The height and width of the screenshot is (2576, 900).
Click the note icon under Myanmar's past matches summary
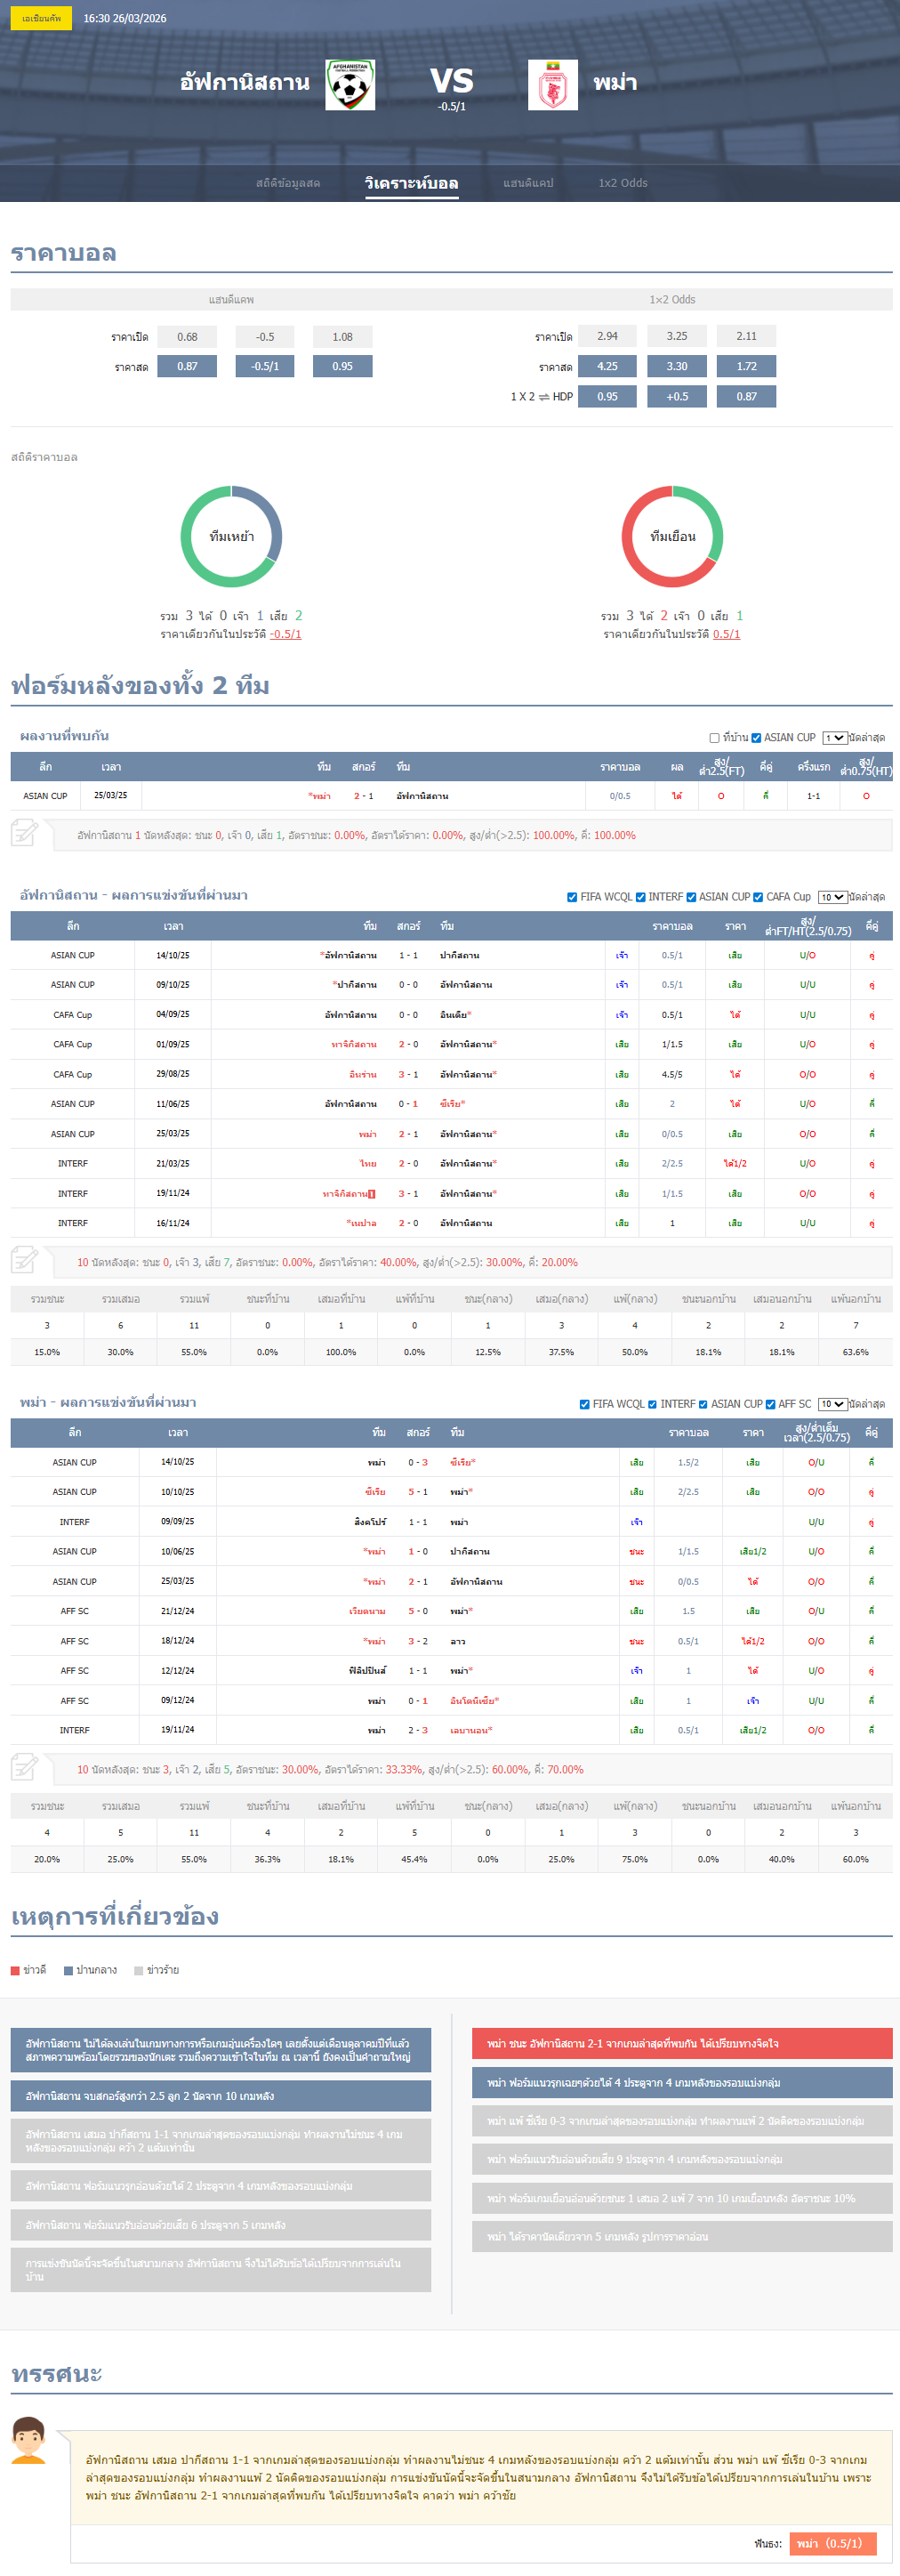25,1767
